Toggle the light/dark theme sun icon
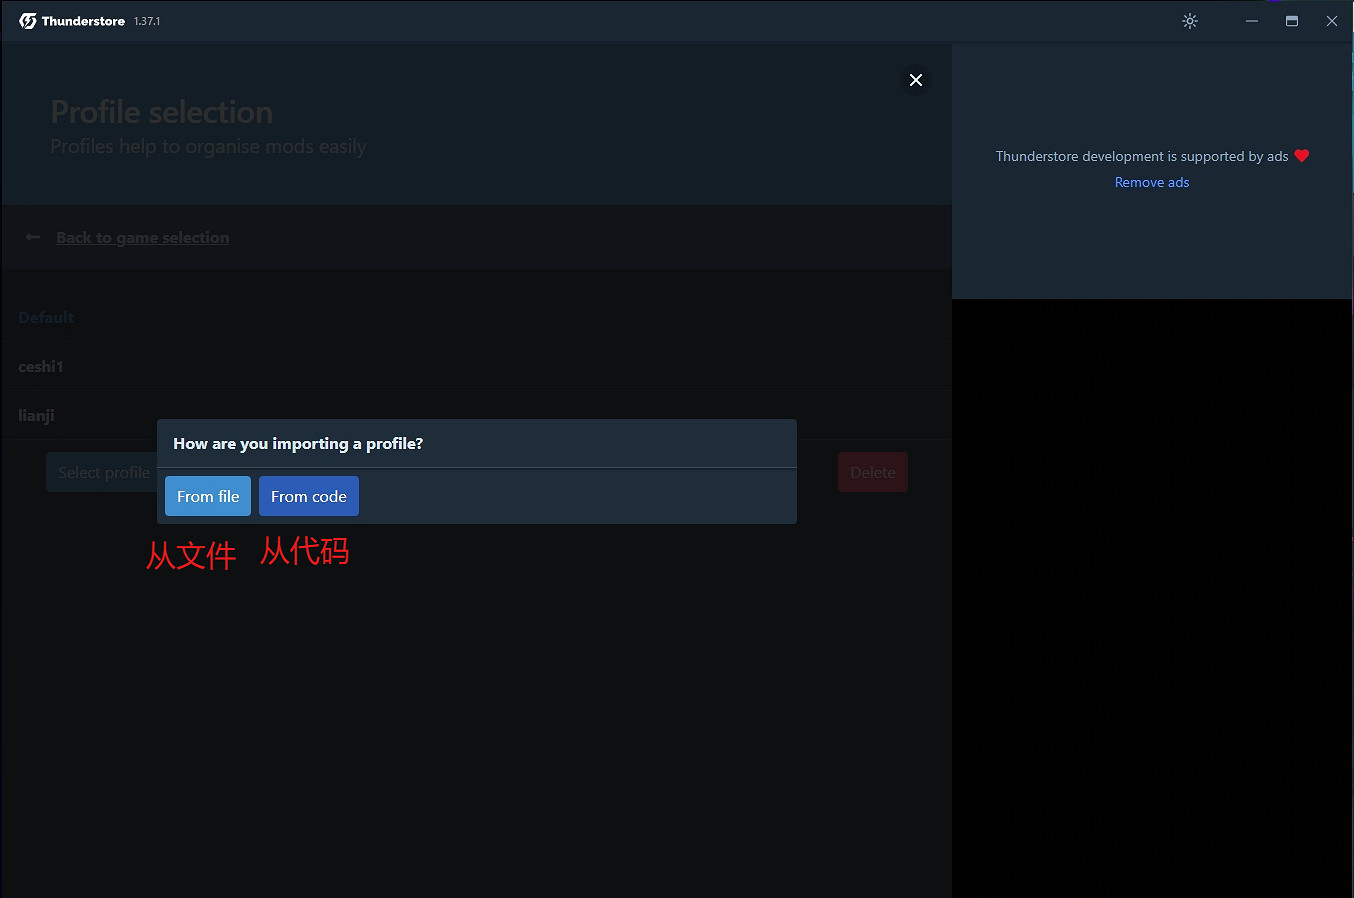This screenshot has width=1354, height=898. [x=1190, y=21]
